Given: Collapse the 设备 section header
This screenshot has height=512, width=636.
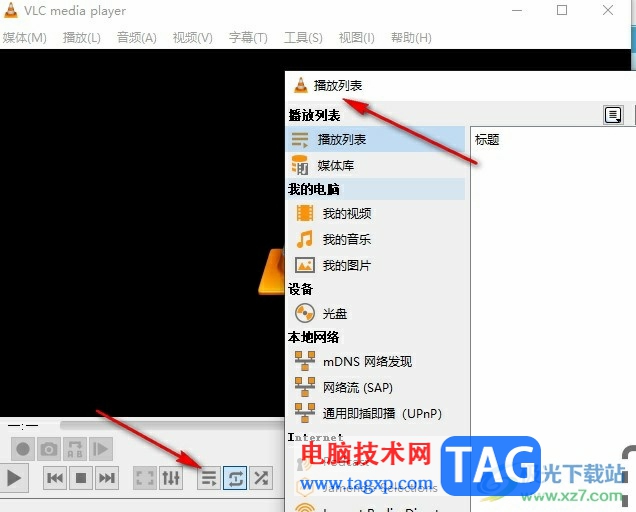Looking at the screenshot, I should (301, 289).
